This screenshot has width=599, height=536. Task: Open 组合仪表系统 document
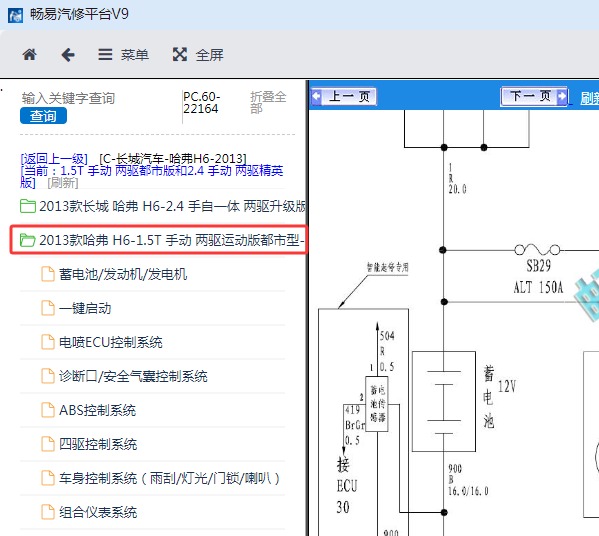(x=98, y=512)
